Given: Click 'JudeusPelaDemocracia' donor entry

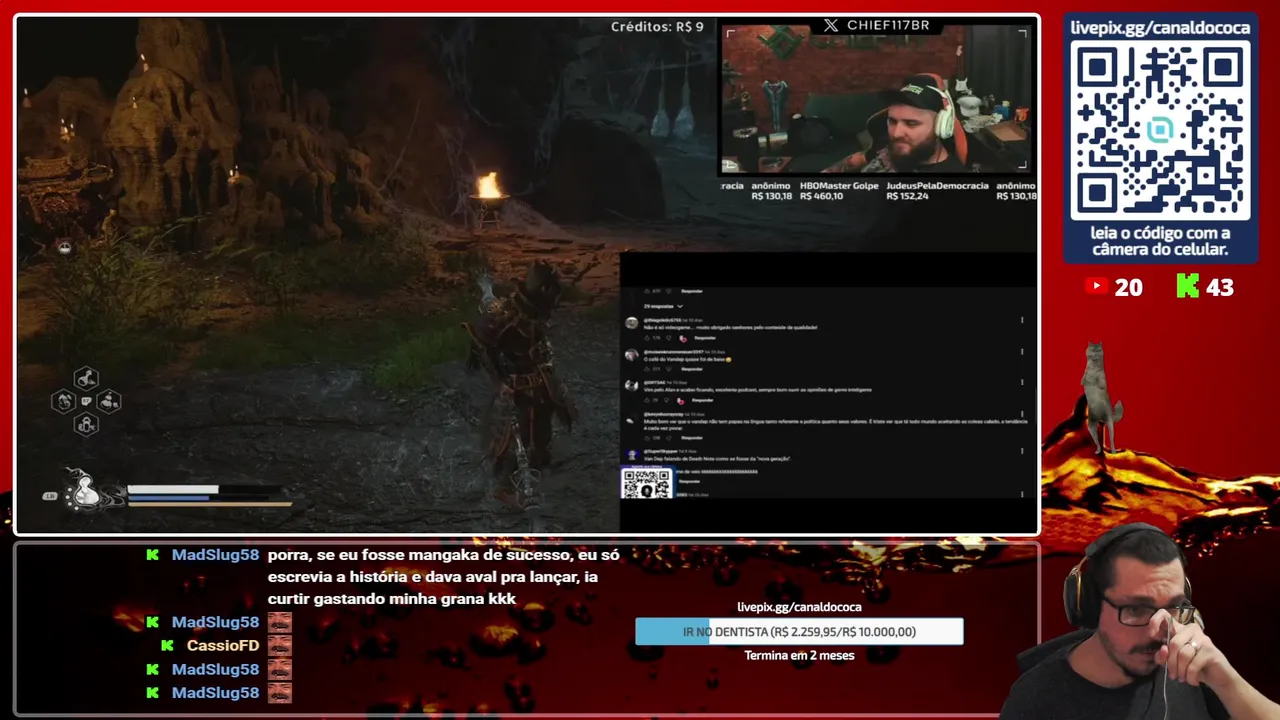Looking at the screenshot, I should point(937,186).
